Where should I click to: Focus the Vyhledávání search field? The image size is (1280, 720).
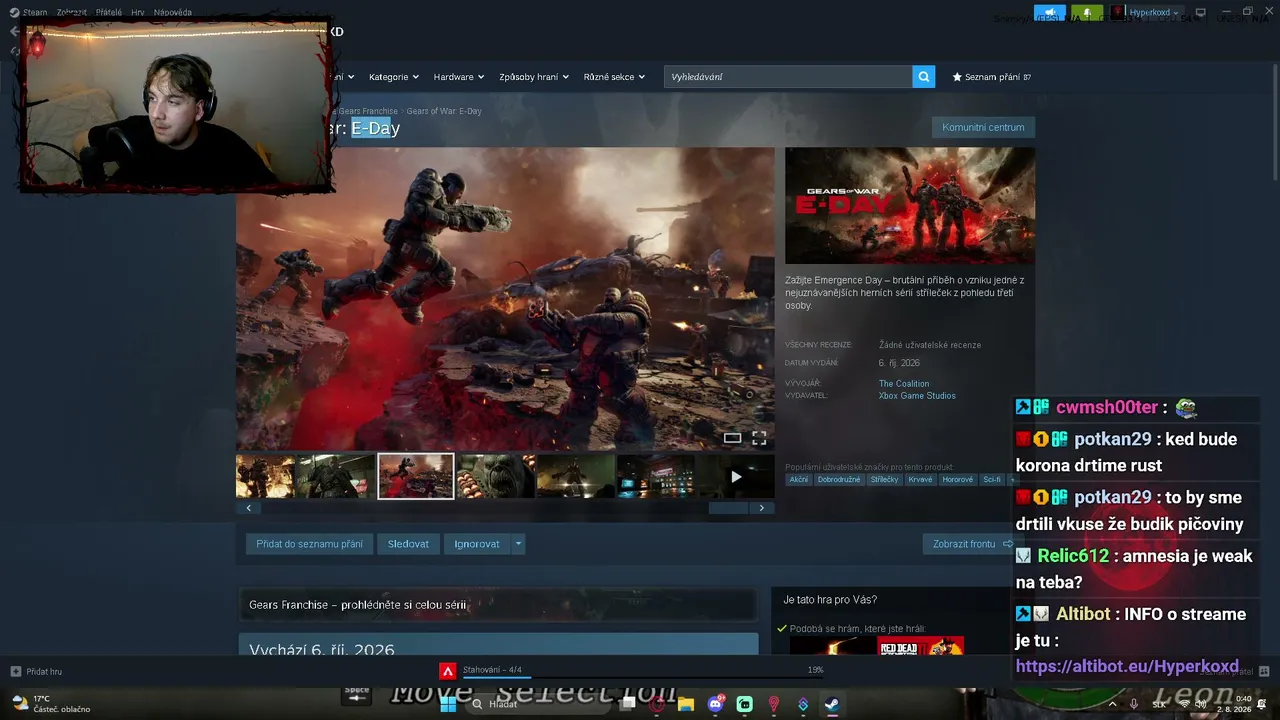click(788, 77)
